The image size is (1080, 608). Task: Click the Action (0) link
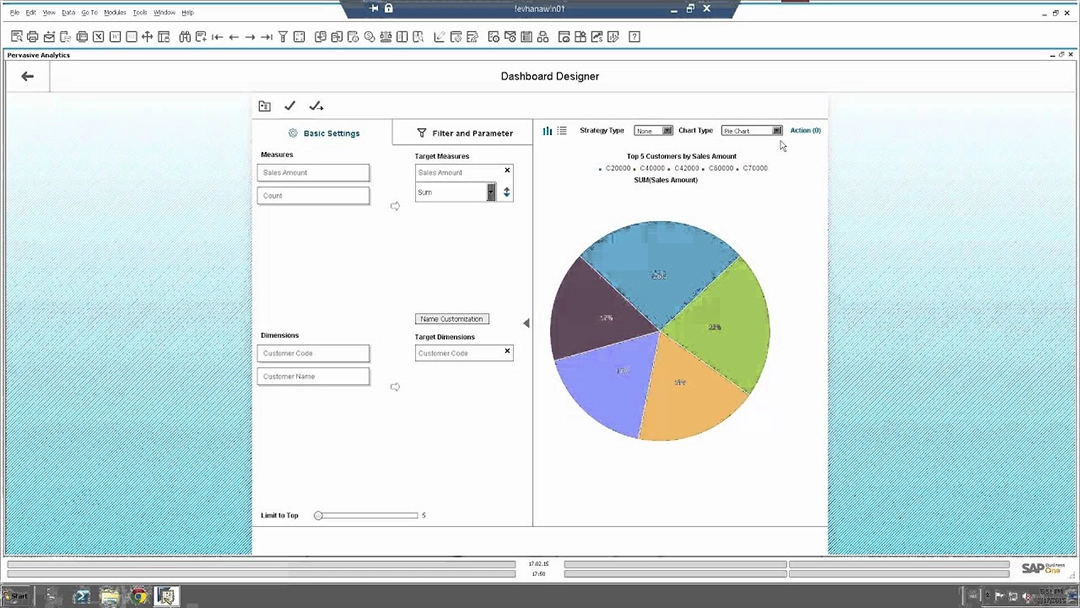[805, 131]
